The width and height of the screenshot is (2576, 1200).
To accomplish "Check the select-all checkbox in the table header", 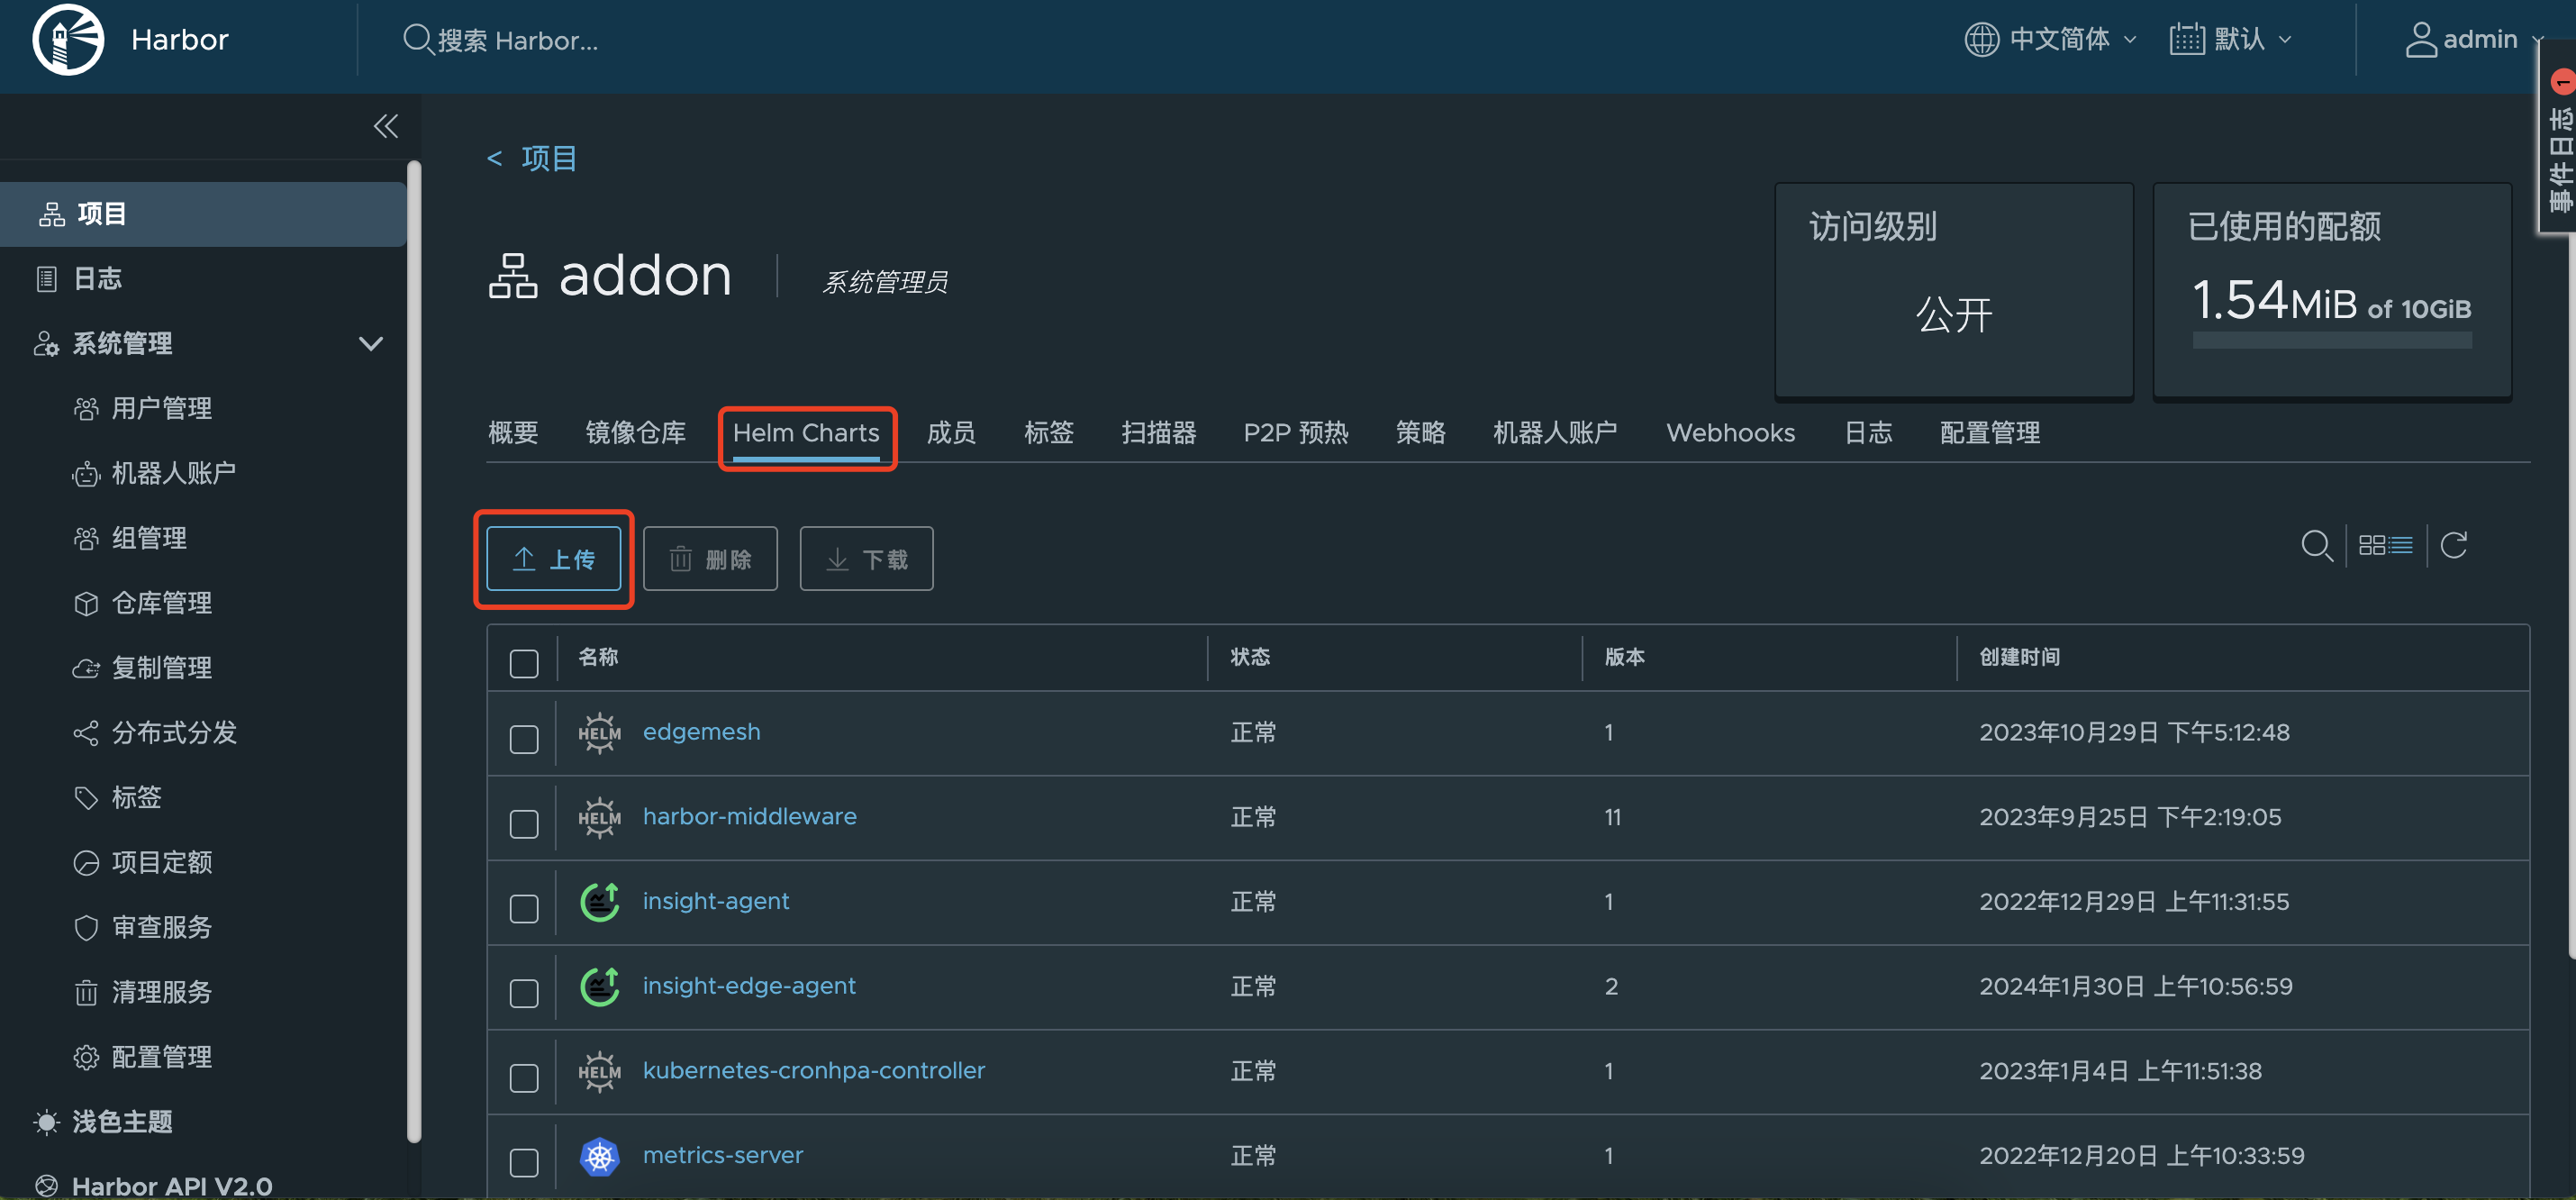I will pyautogui.click(x=523, y=662).
